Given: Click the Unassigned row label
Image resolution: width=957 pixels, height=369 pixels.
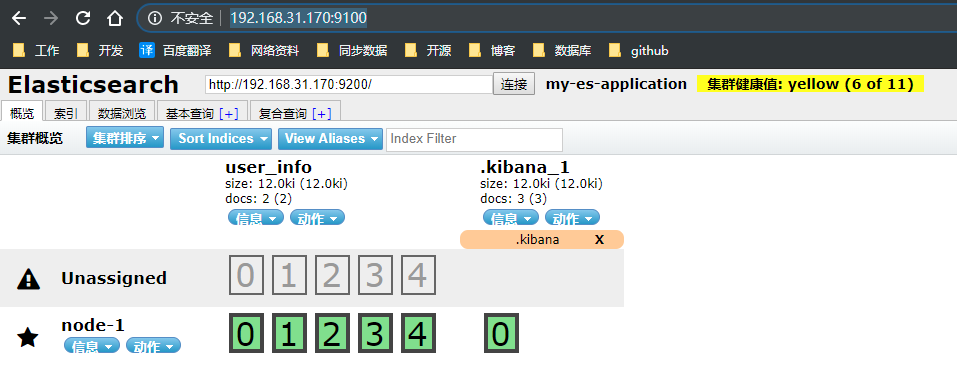Looking at the screenshot, I should [114, 278].
